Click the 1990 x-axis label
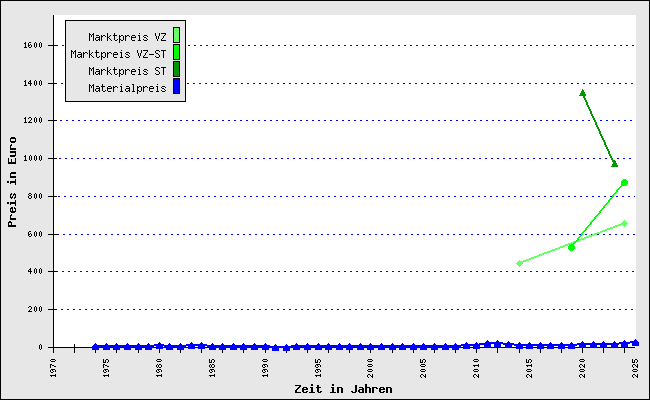 (x=265, y=368)
